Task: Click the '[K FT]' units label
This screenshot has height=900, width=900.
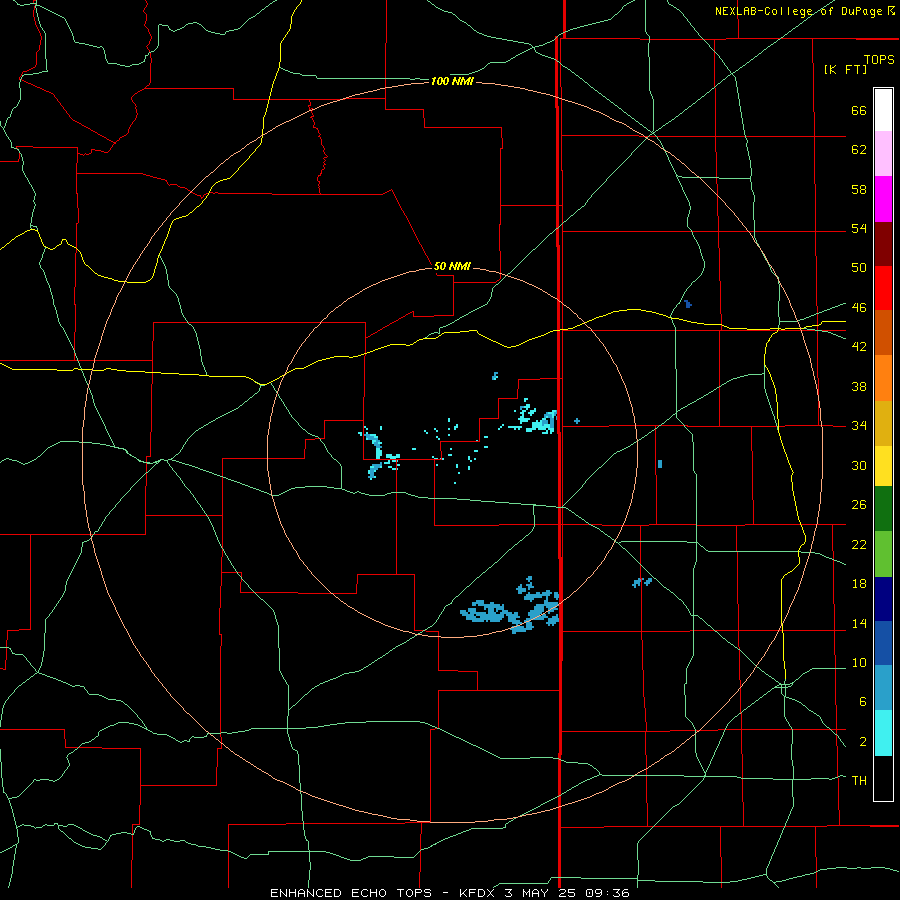Action: click(x=845, y=69)
